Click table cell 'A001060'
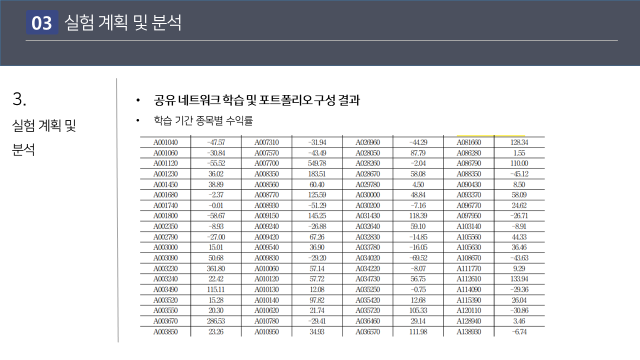Screen dimensions: 640x360 pyautogui.click(x=166, y=153)
